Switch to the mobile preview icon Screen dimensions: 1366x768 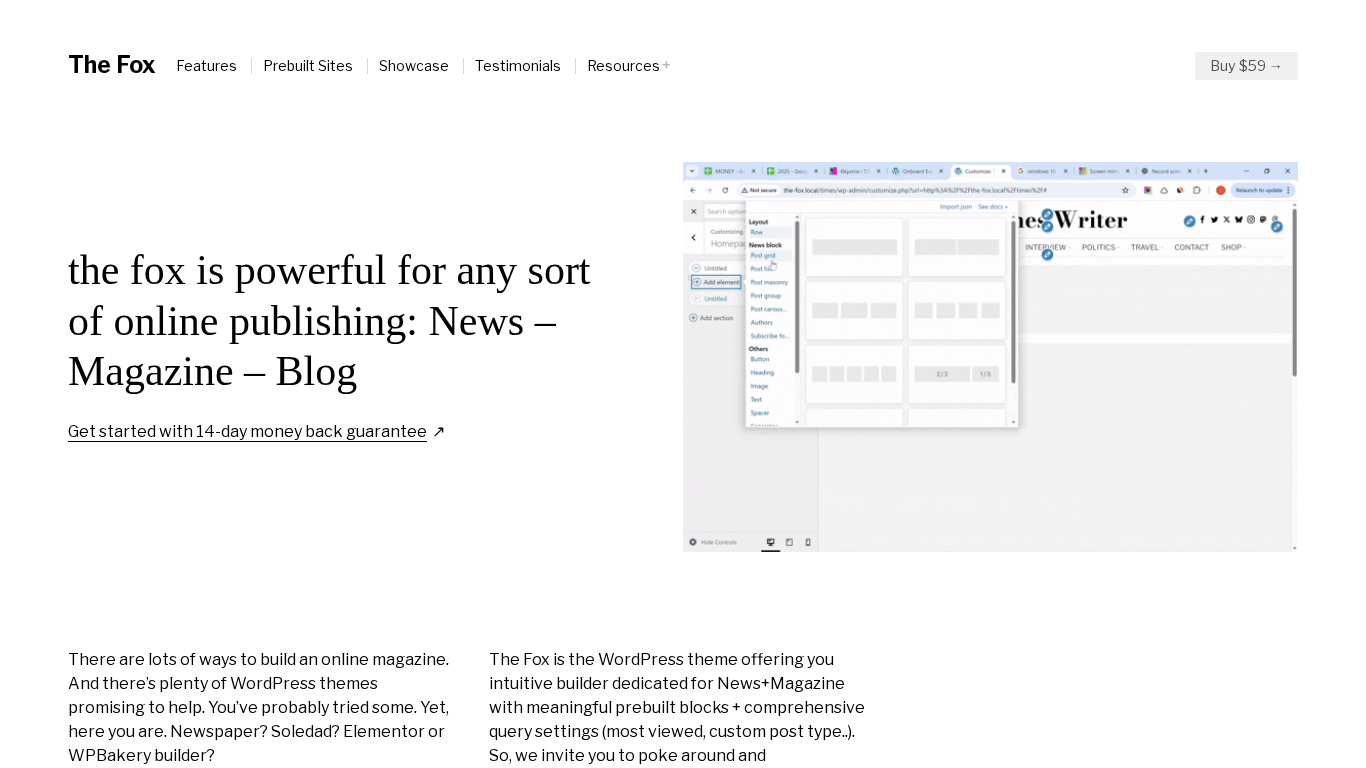(808, 543)
